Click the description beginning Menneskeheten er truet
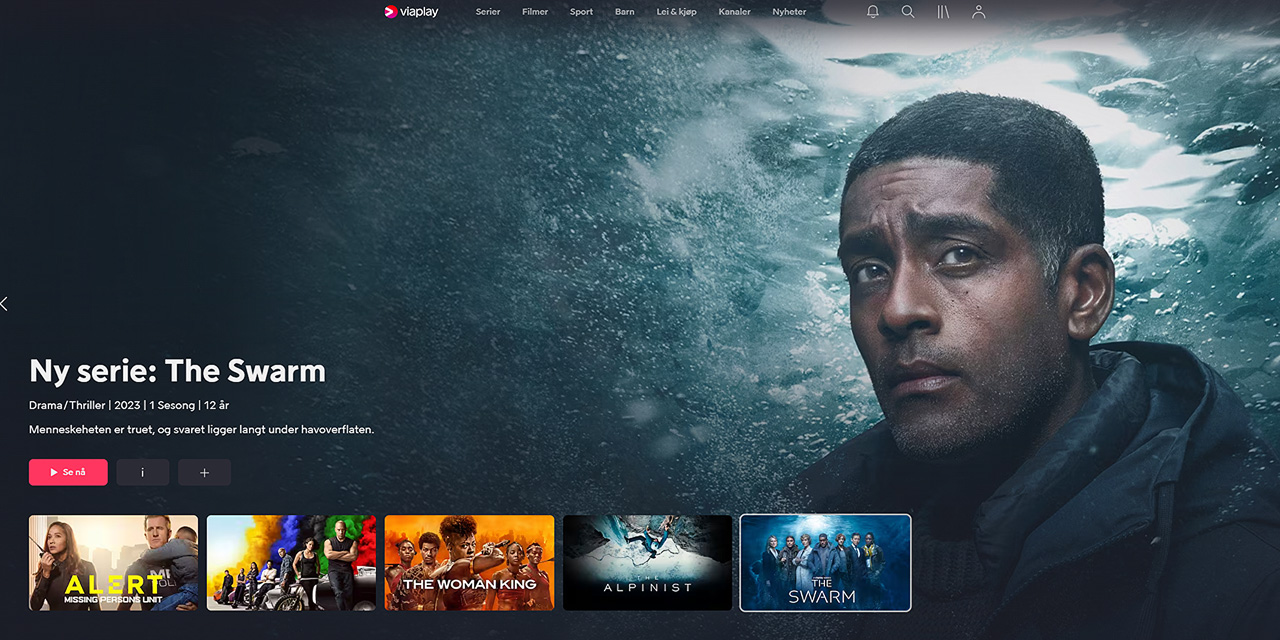 pyautogui.click(x=202, y=429)
